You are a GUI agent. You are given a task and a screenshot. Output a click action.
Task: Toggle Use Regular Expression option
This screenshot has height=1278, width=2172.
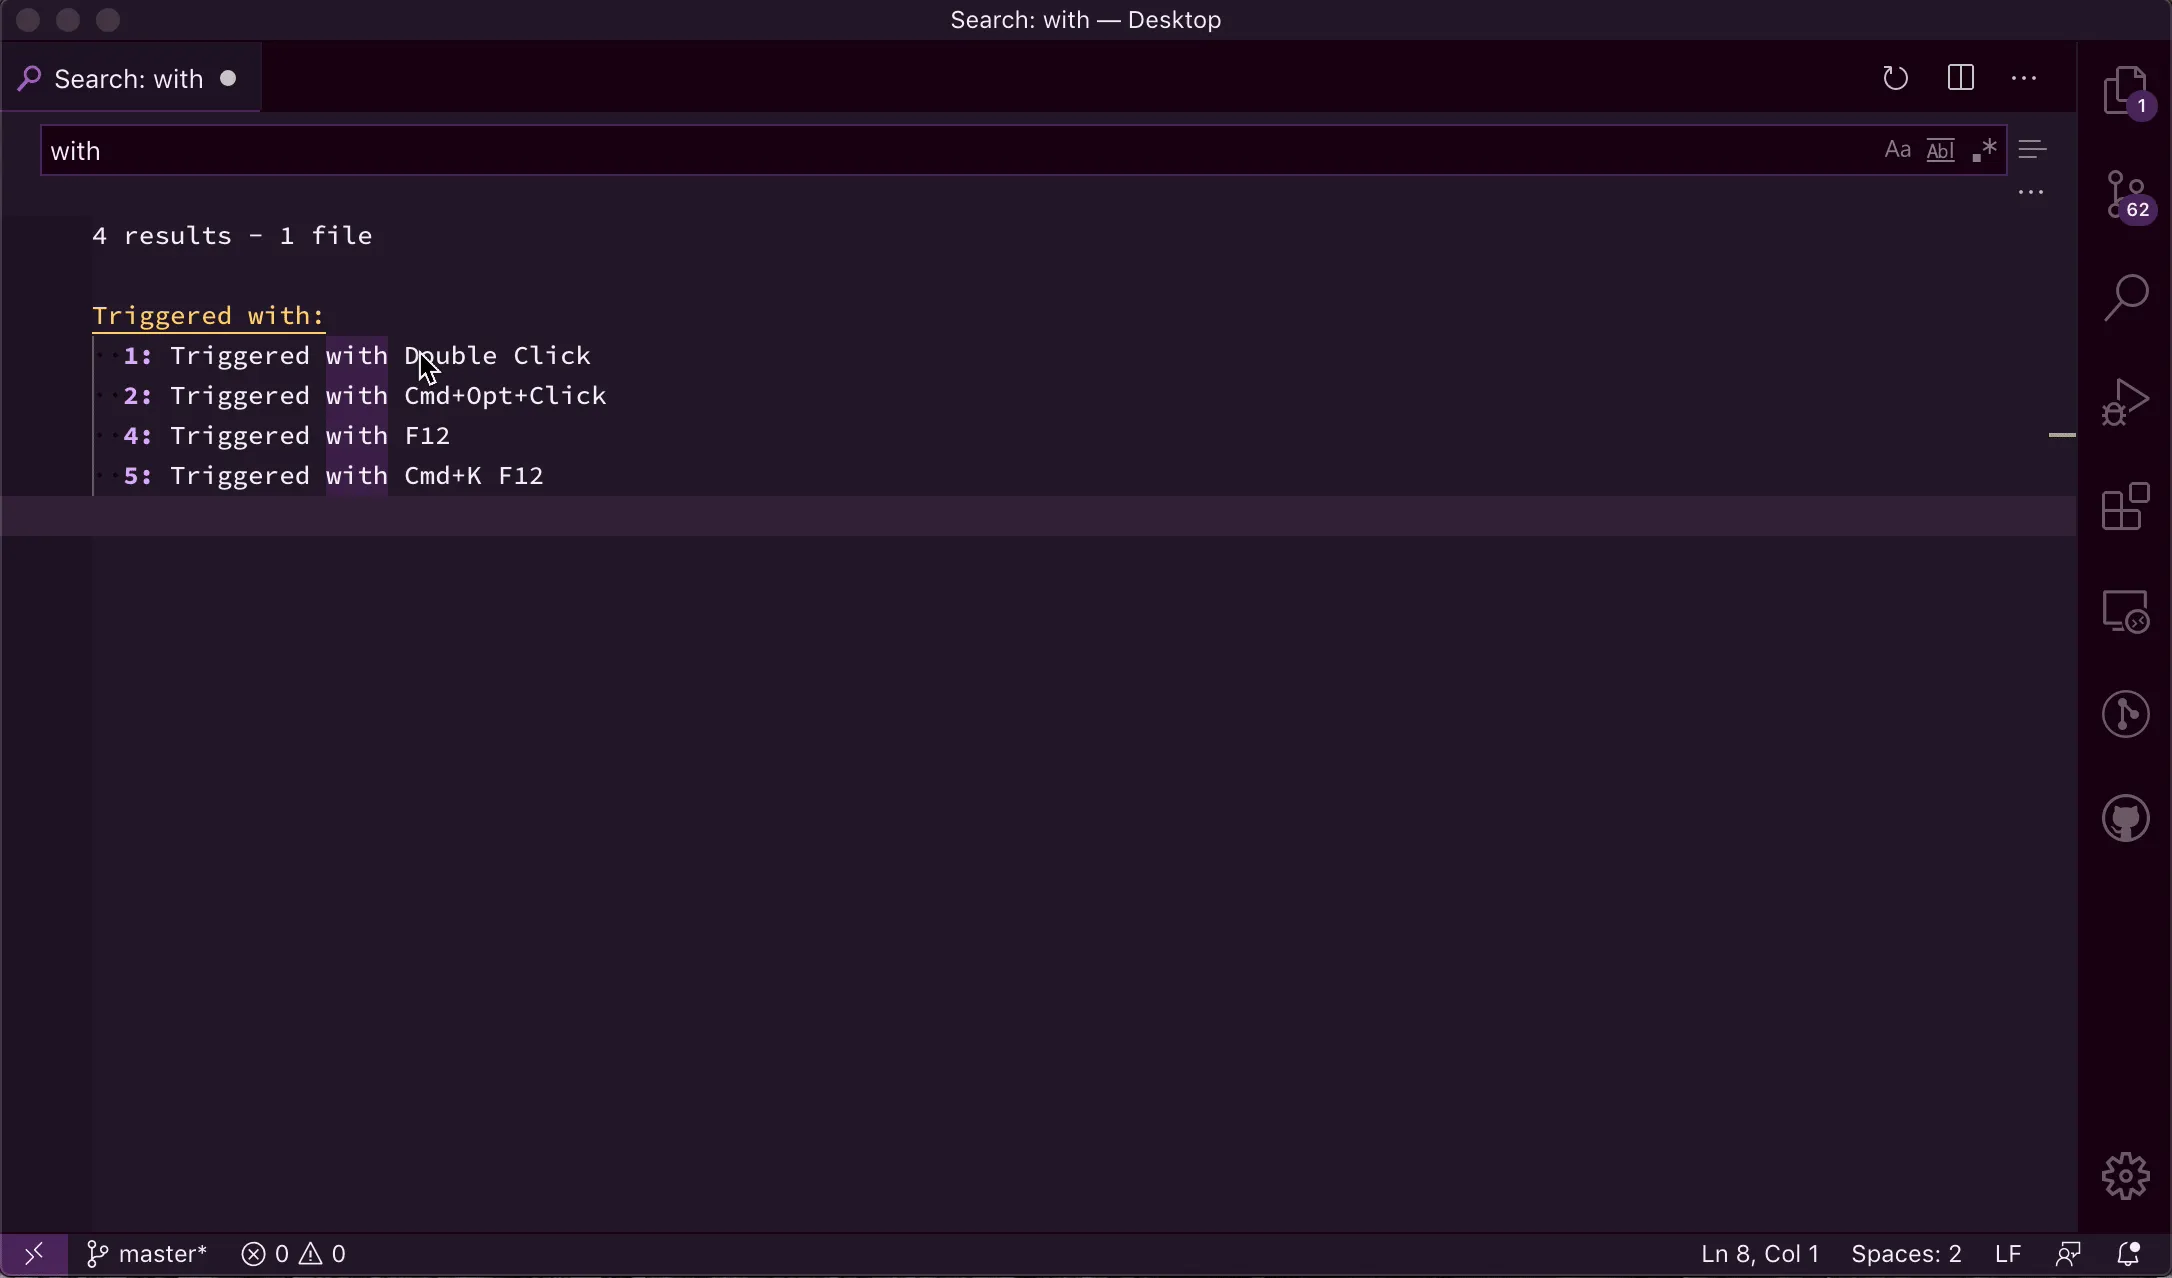pyautogui.click(x=1984, y=151)
